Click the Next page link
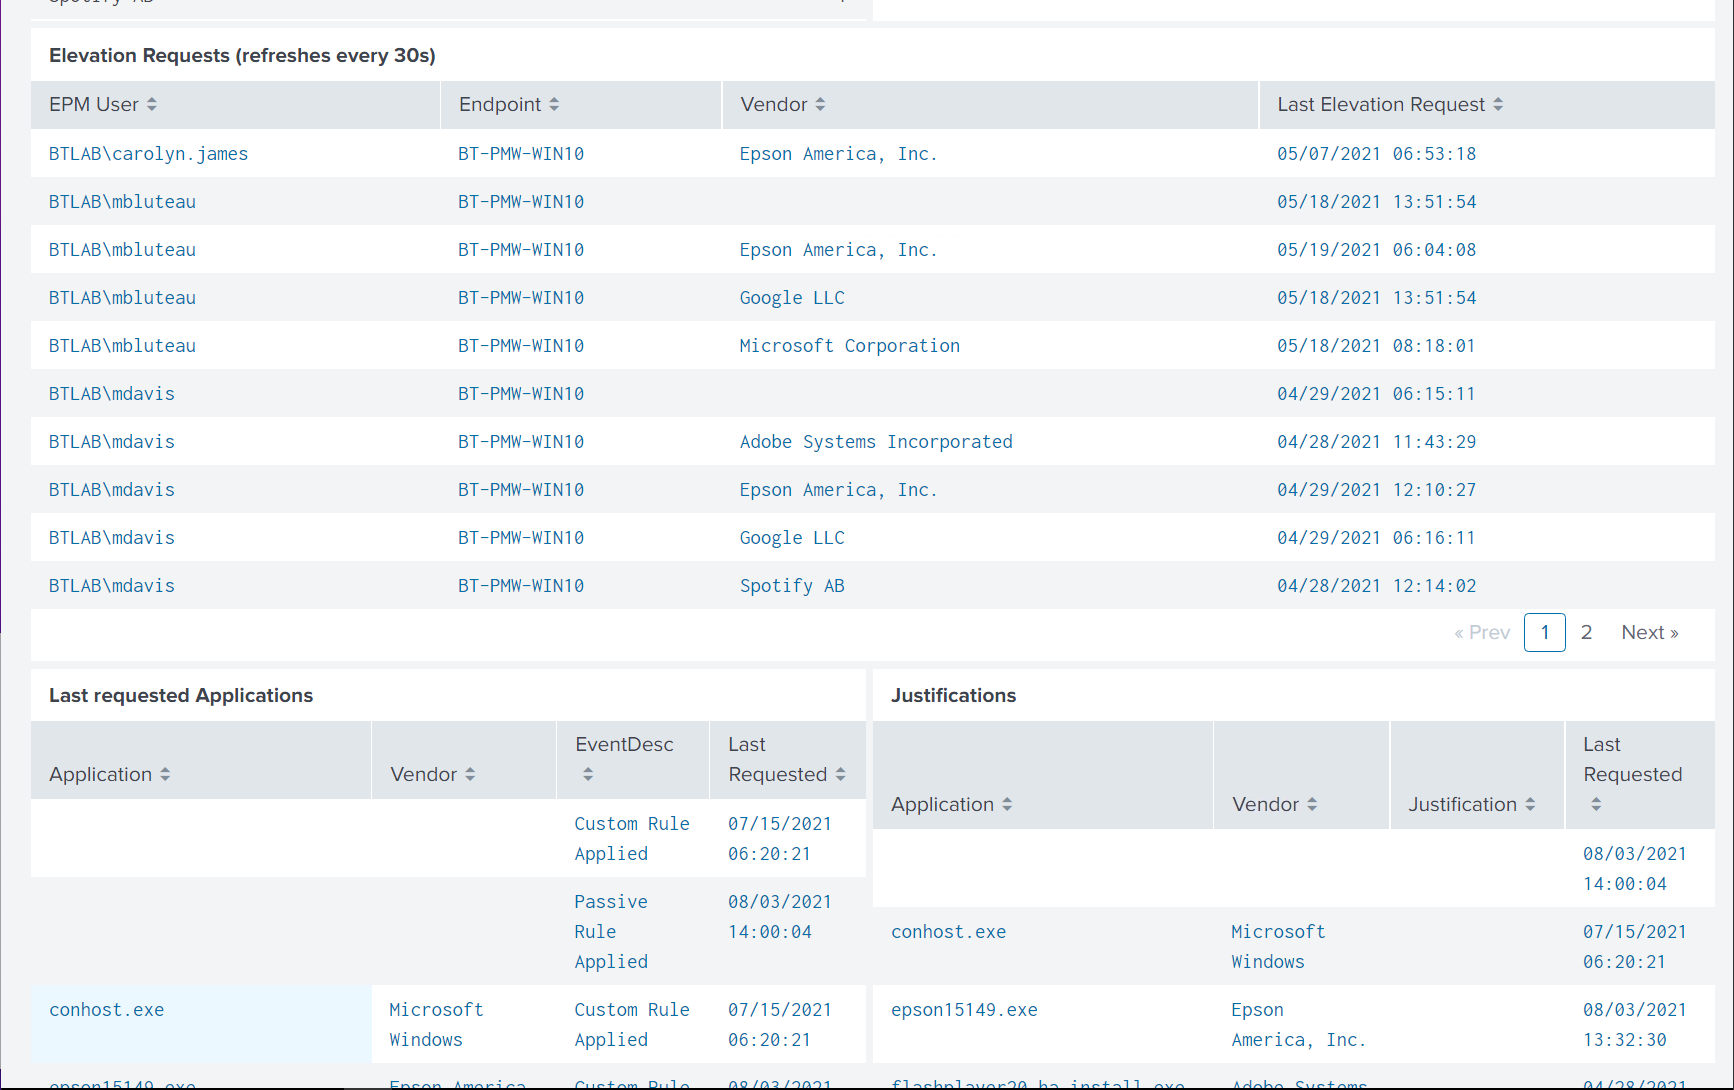This screenshot has width=1734, height=1090. [1650, 632]
